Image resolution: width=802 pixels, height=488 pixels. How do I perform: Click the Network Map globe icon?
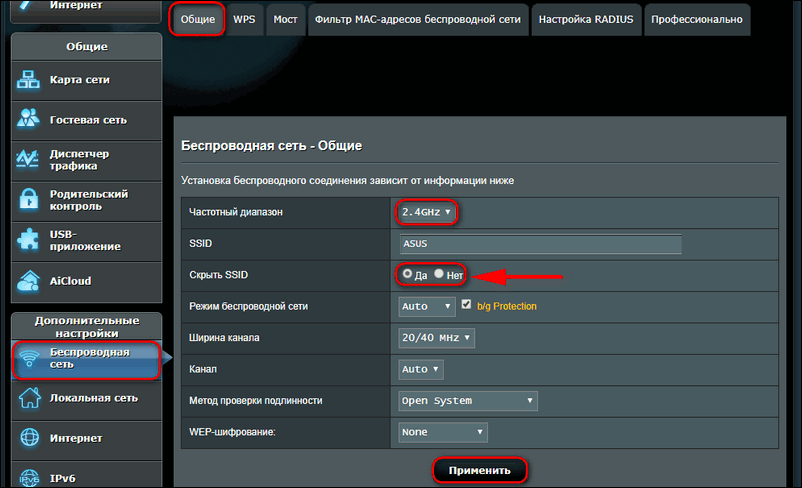pos(28,80)
